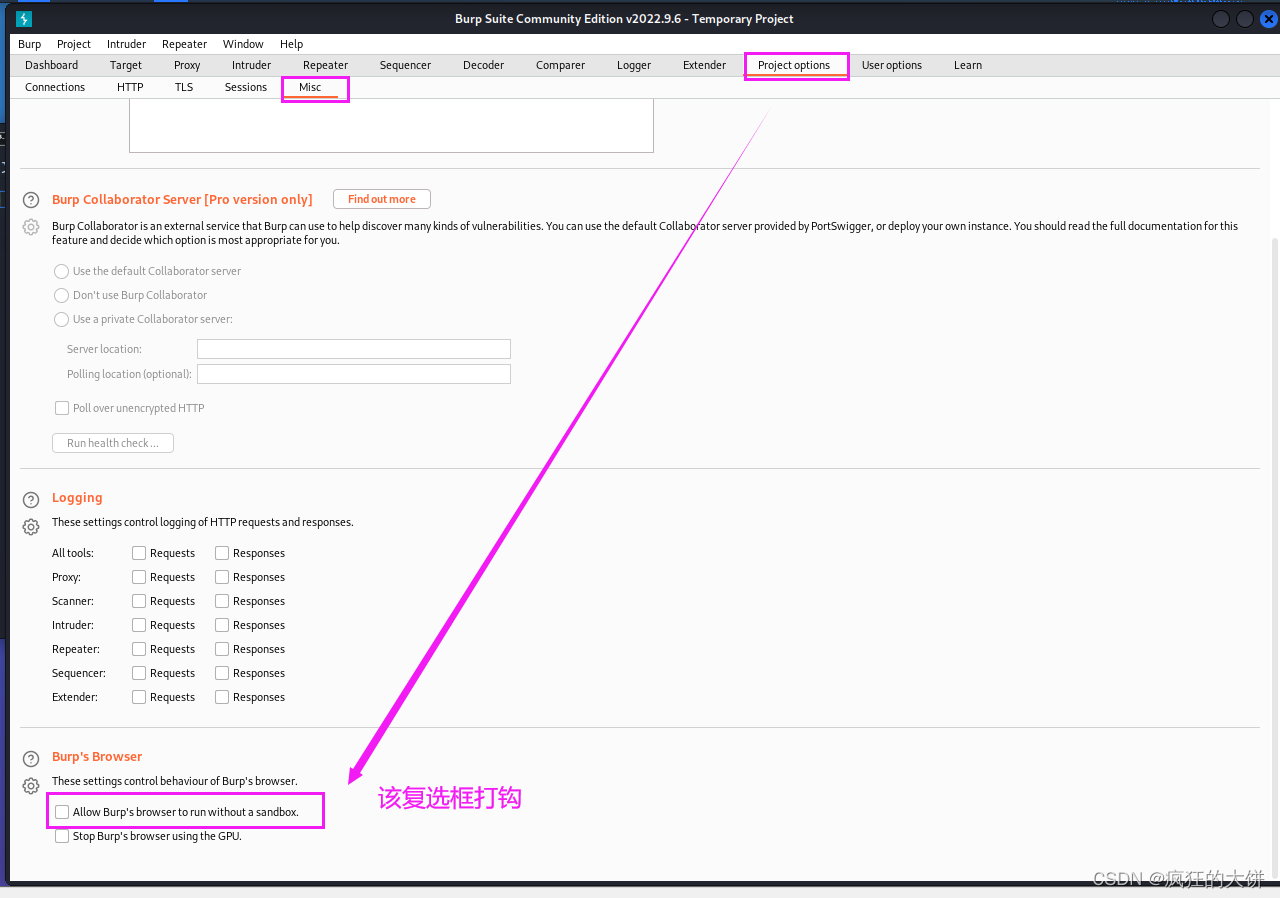Open the Extender tab
1280x898 pixels.
705,65
